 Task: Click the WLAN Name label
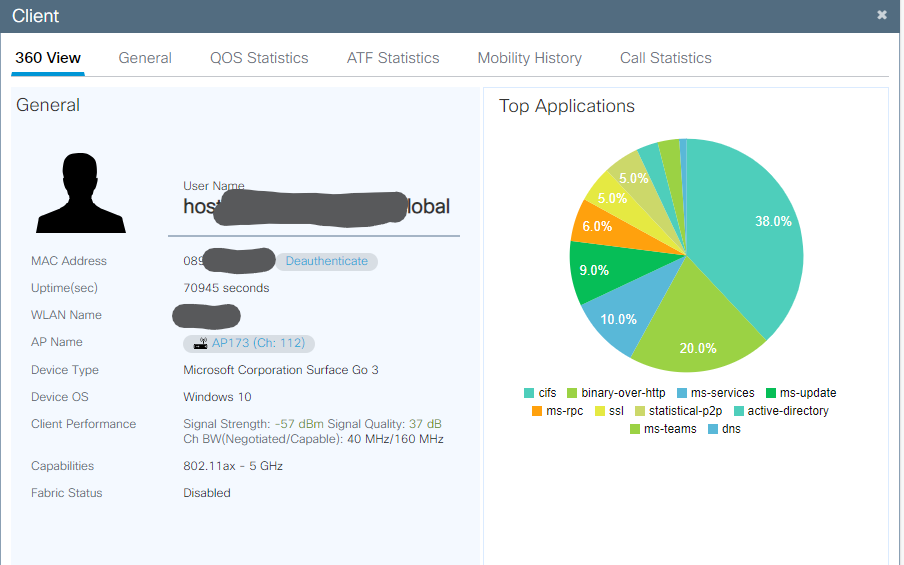[x=66, y=315]
